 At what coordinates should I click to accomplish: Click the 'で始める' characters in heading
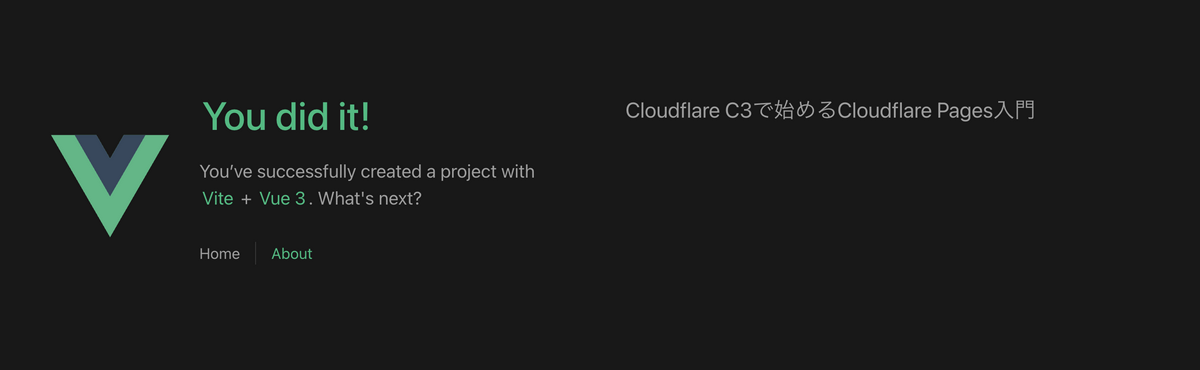794,111
